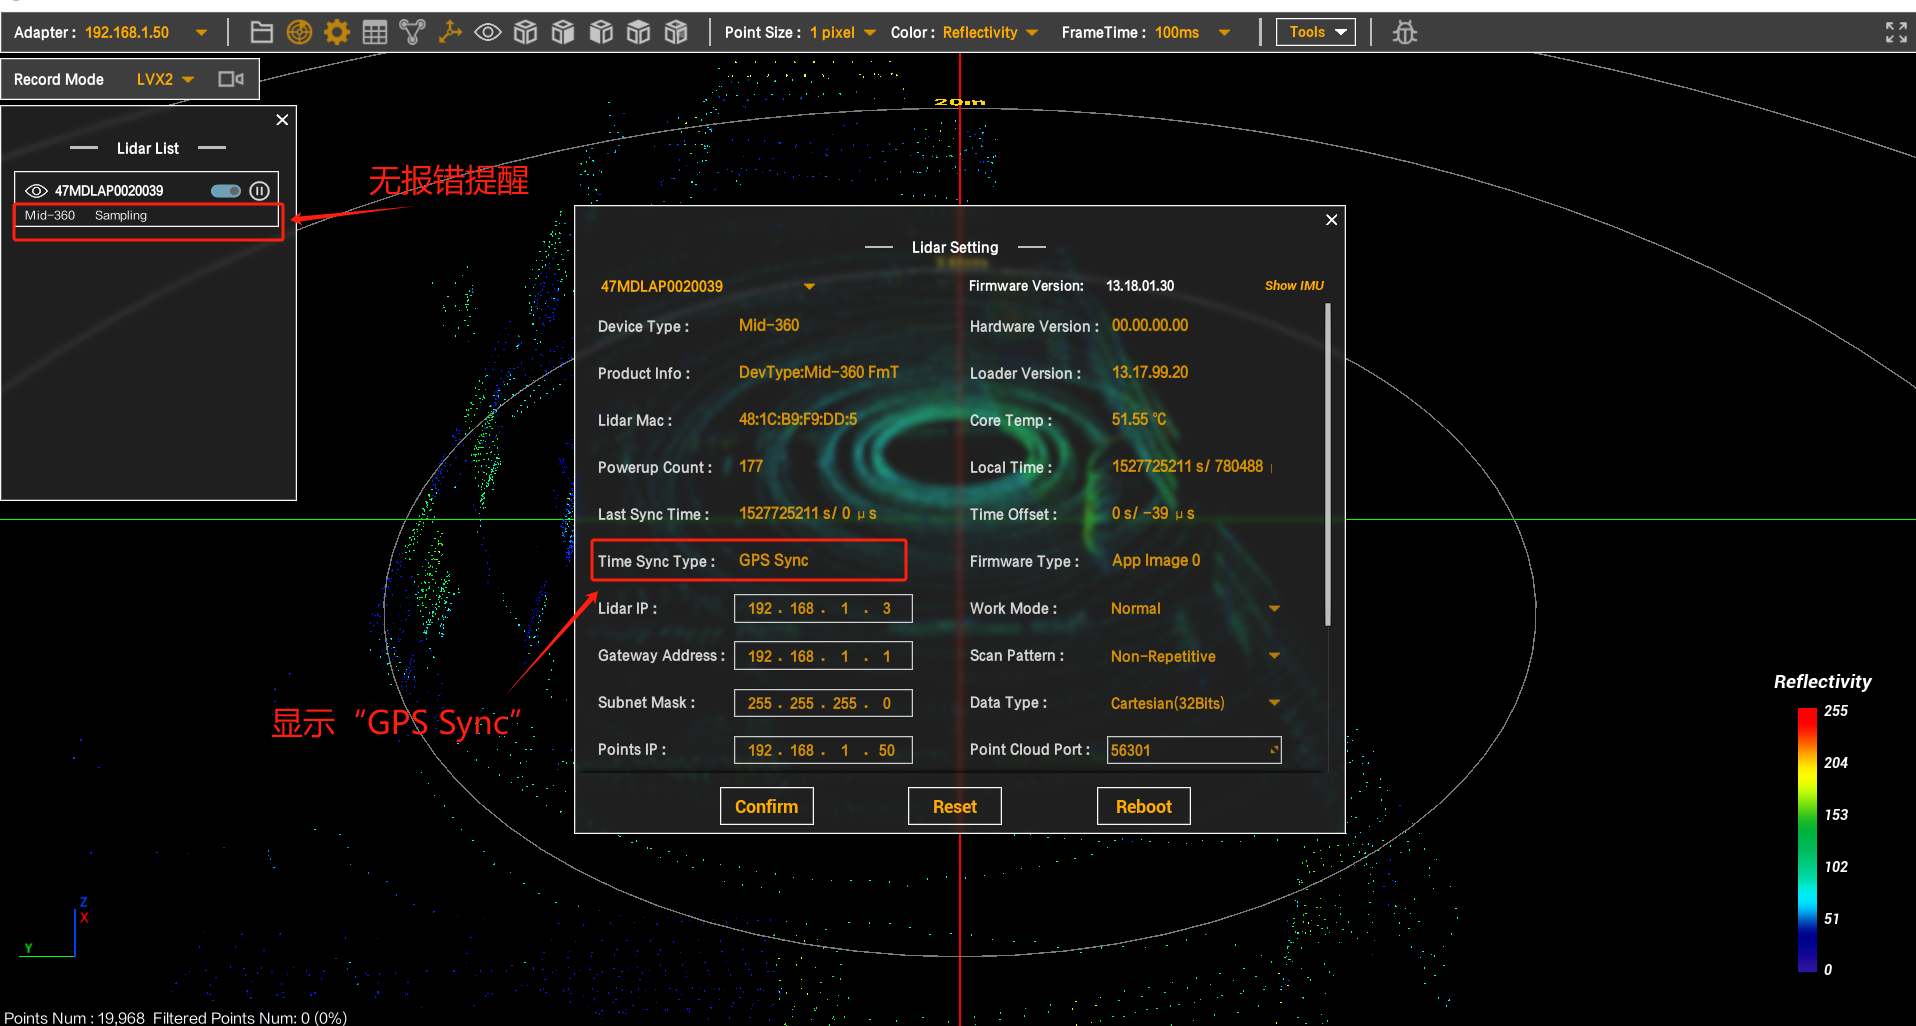Click the Product Info DevType:Mid-360 FmT value
Image resolution: width=1916 pixels, height=1026 pixels.
(x=819, y=373)
